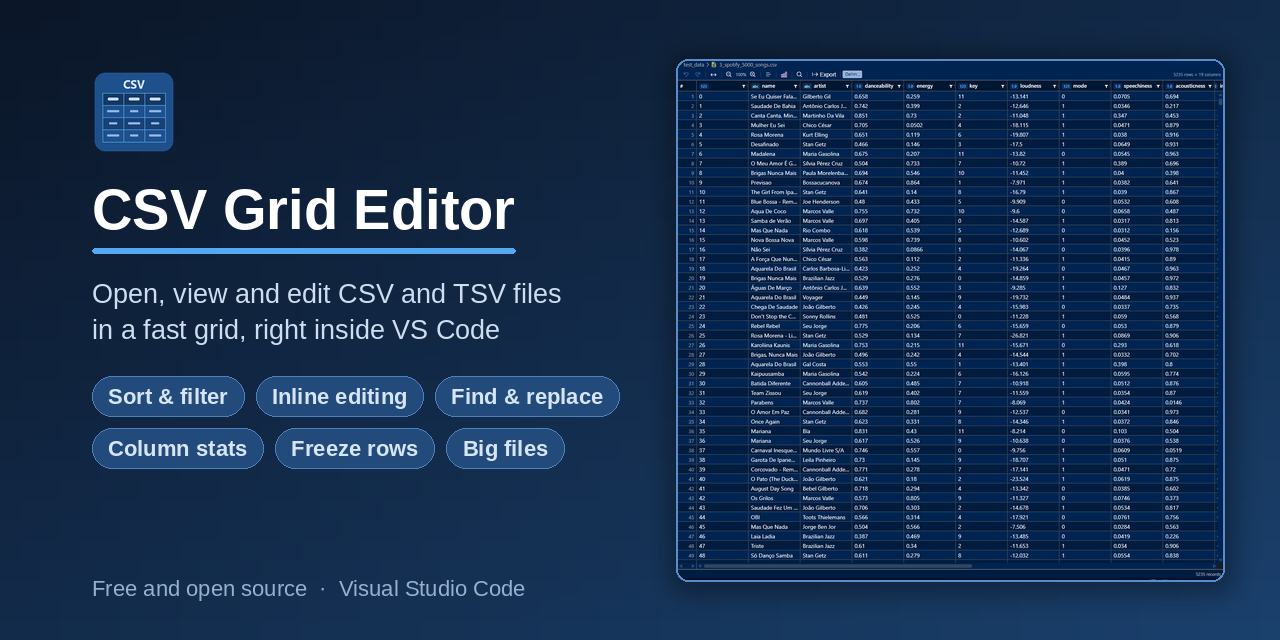Select the cell 'Mulher Eu Sei'
The width and height of the screenshot is (1280, 640).
(775, 125)
